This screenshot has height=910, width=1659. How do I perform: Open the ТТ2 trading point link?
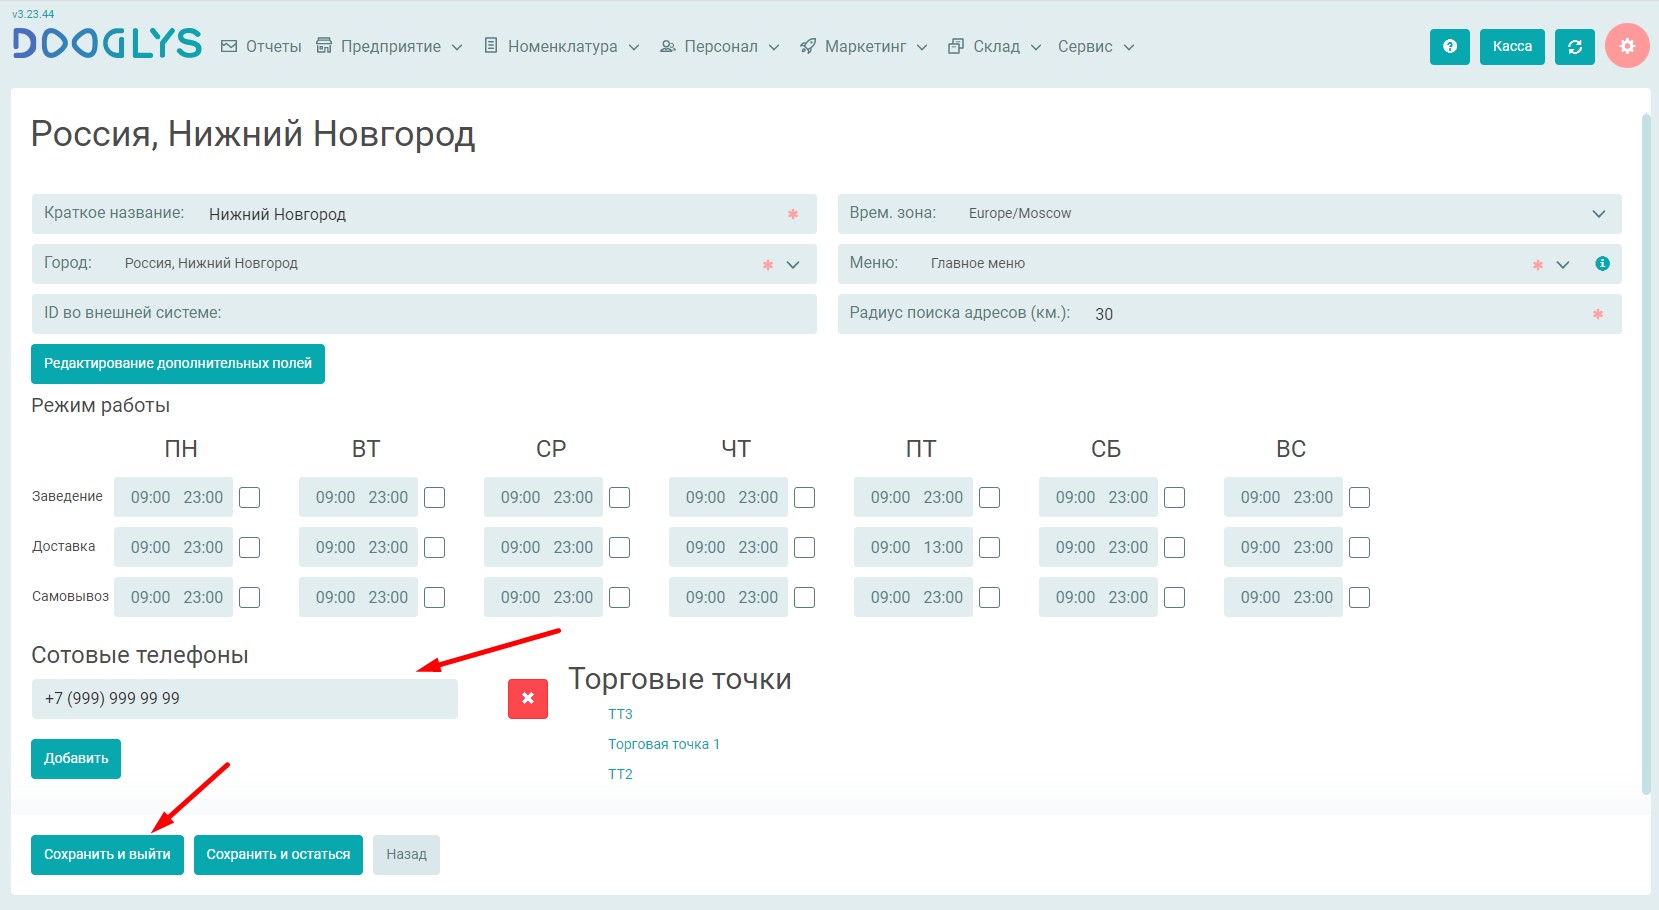(620, 774)
